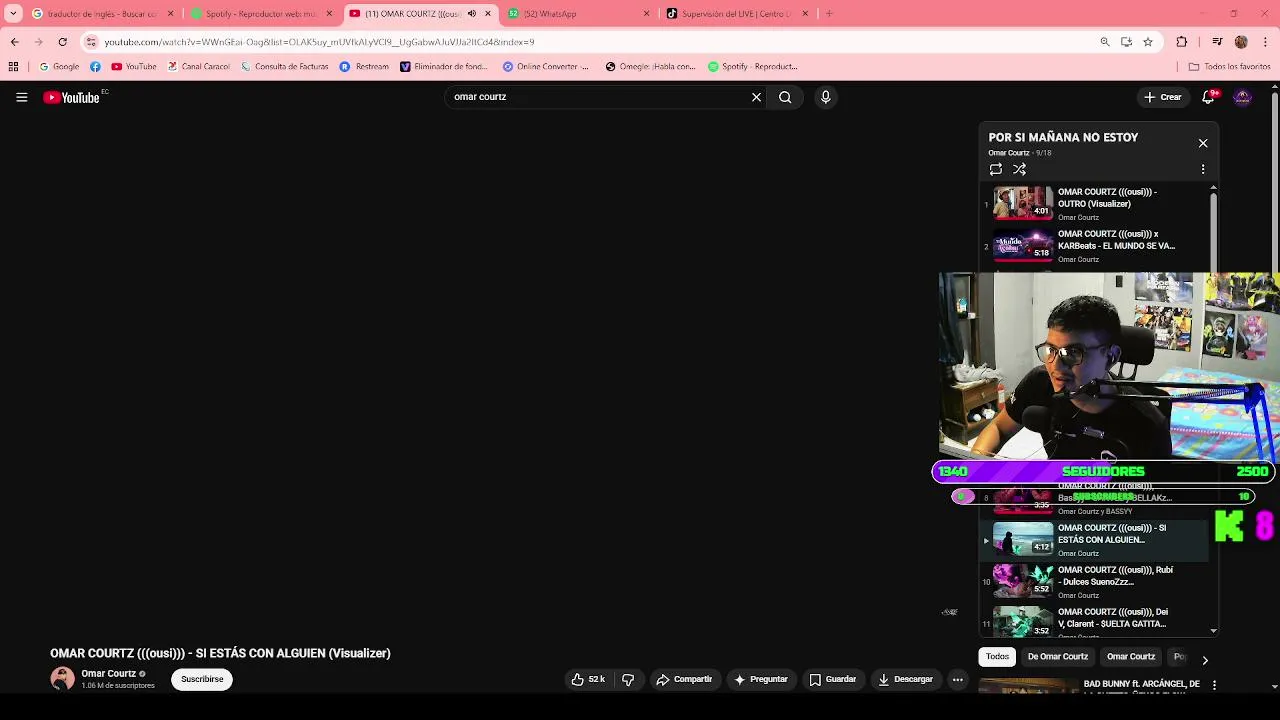Select the De Omar Courtz chip
The width and height of the screenshot is (1280, 720).
(x=1057, y=657)
